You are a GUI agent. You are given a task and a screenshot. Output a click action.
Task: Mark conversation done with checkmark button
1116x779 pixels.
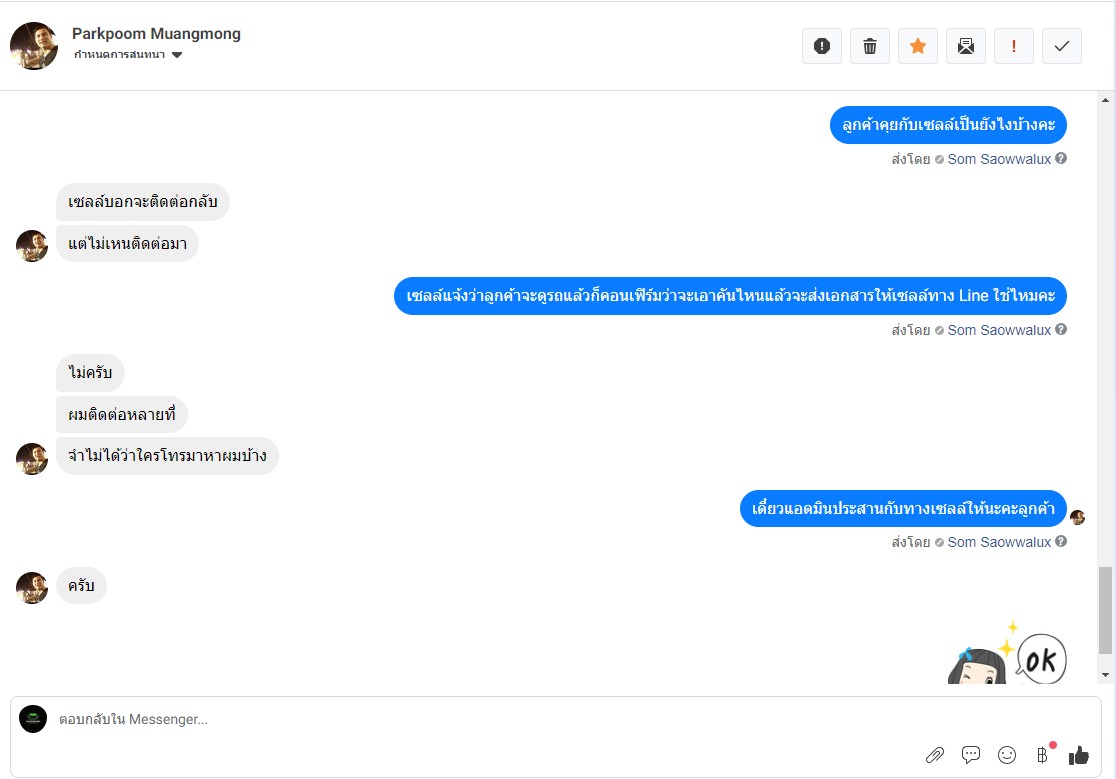click(1062, 46)
